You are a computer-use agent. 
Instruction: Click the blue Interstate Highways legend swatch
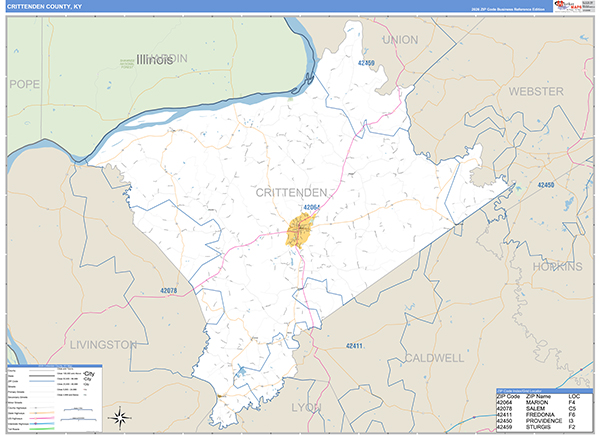point(42,424)
